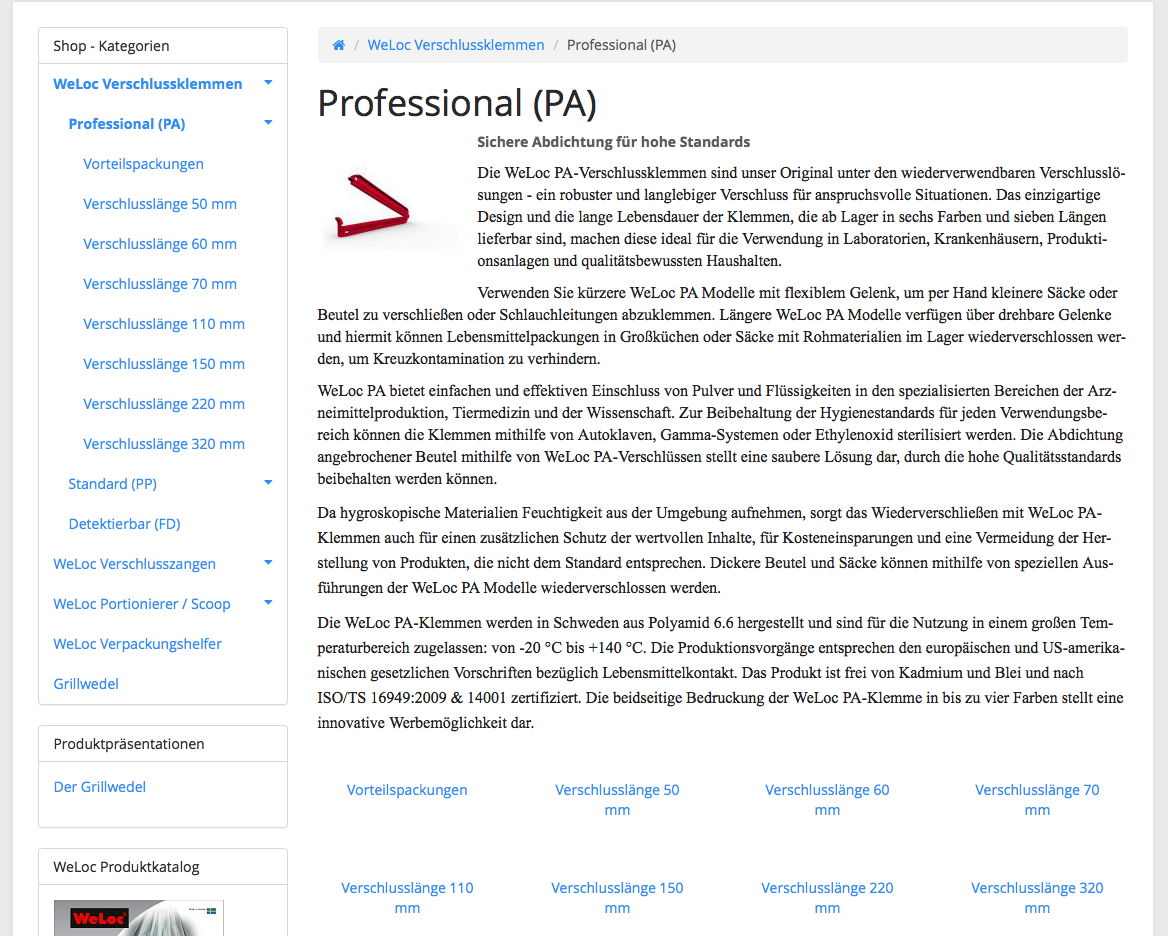Image resolution: width=1168 pixels, height=936 pixels.
Task: Expand the WeLoc Portionierer / Scoop arrow
Action: click(x=268, y=603)
